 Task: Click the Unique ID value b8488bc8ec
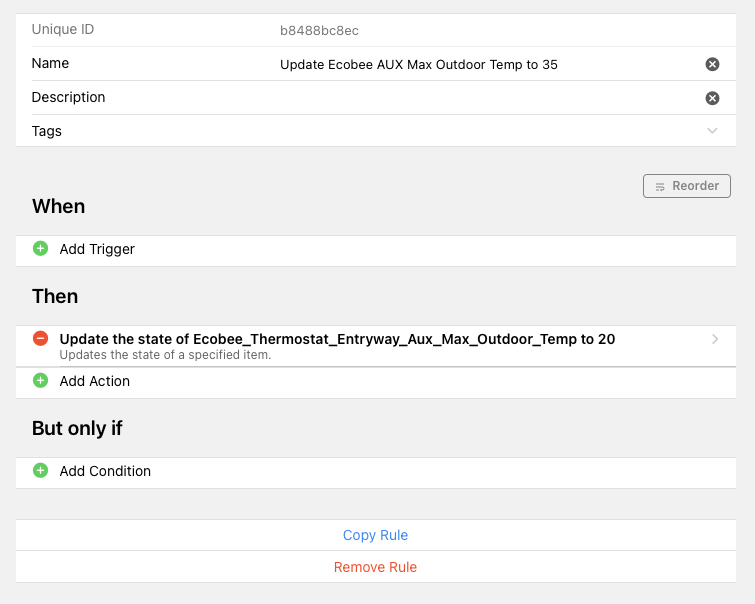click(x=319, y=31)
